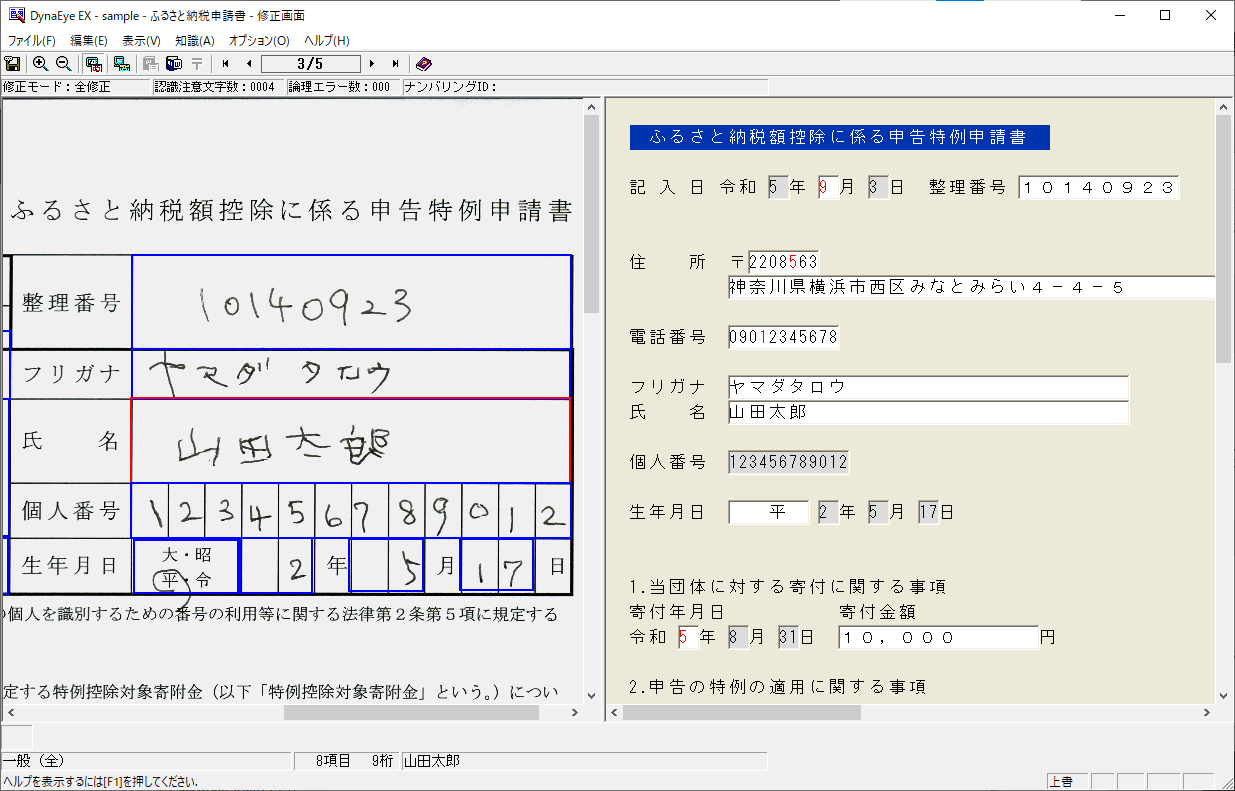Click the 記入日 month field showing 9

click(x=828, y=187)
